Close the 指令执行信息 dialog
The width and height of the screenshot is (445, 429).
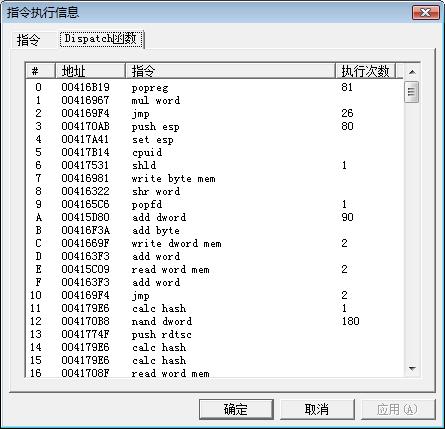426,13
